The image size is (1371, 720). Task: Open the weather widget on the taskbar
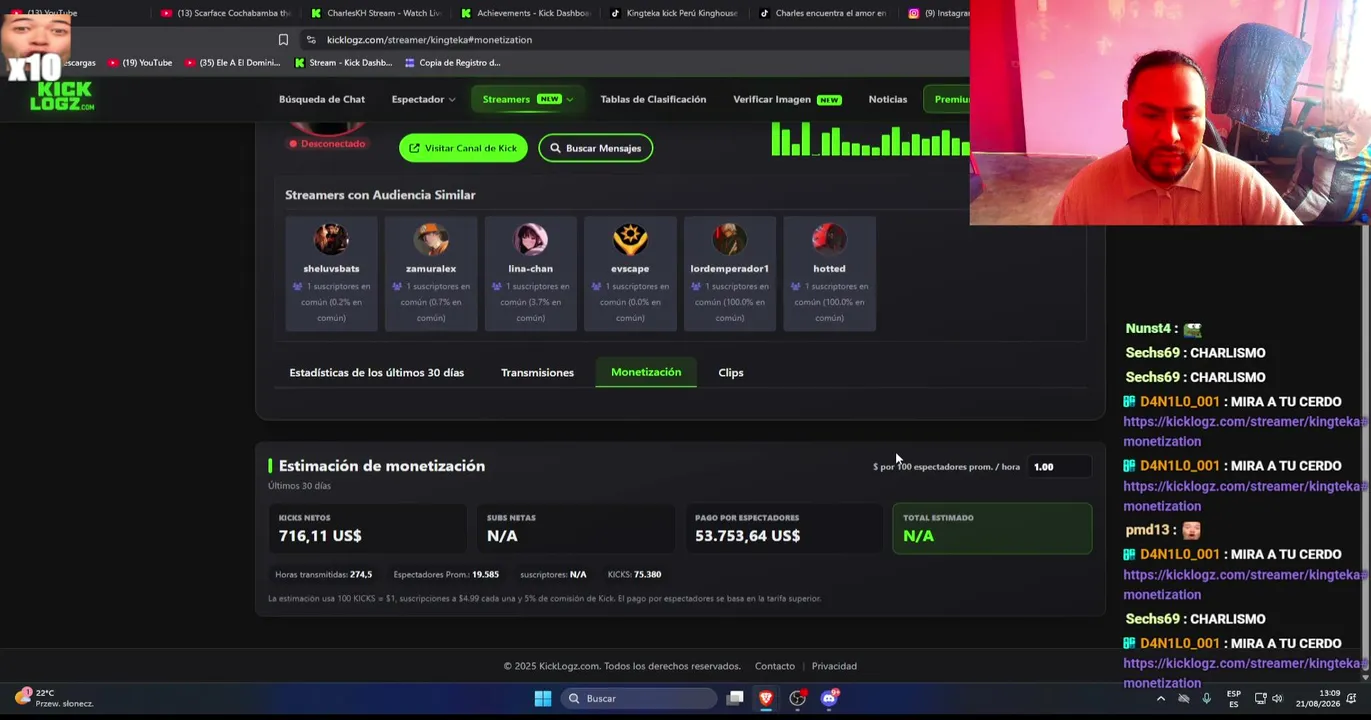(55, 698)
